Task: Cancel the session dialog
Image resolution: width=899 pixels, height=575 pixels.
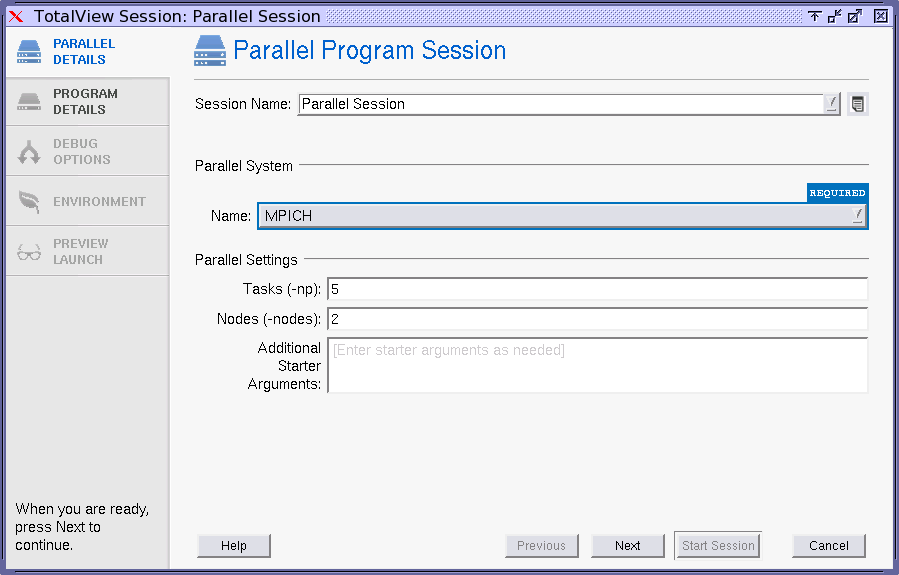Action: (828, 546)
